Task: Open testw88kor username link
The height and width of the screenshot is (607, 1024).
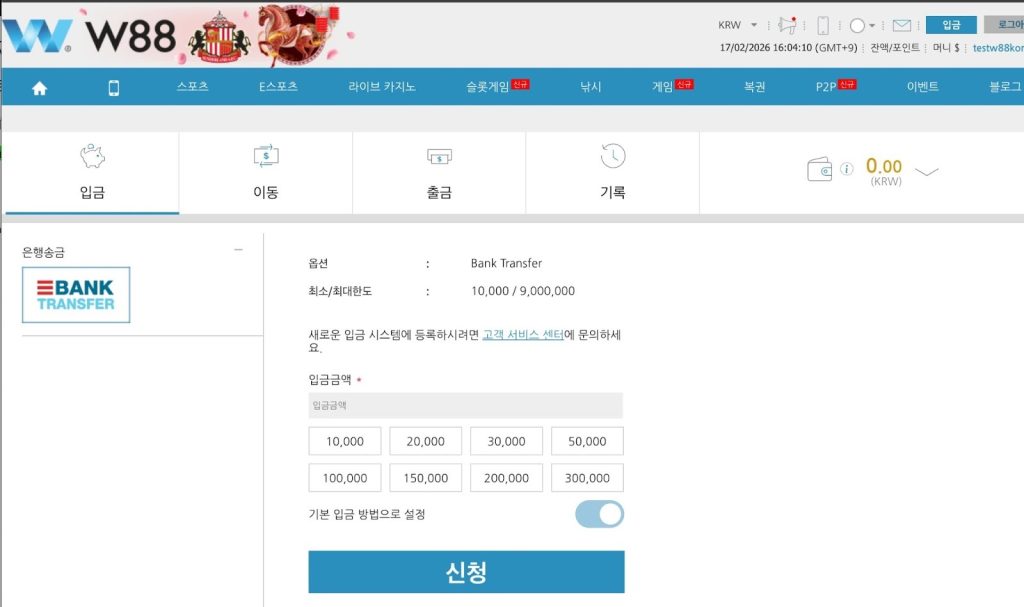Action: (x=998, y=48)
